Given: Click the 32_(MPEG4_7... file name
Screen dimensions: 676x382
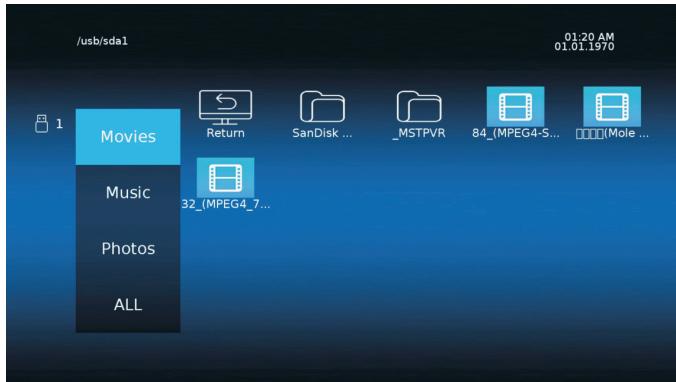Looking at the screenshot, I should click(x=225, y=204).
